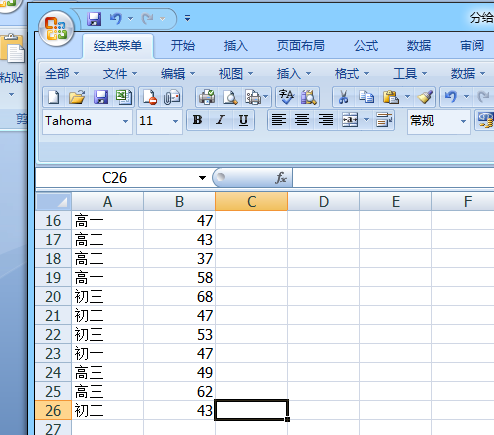Viewport: 494px width, 435px height.
Task: Send as email attachment paperclip icon
Action: [172, 97]
